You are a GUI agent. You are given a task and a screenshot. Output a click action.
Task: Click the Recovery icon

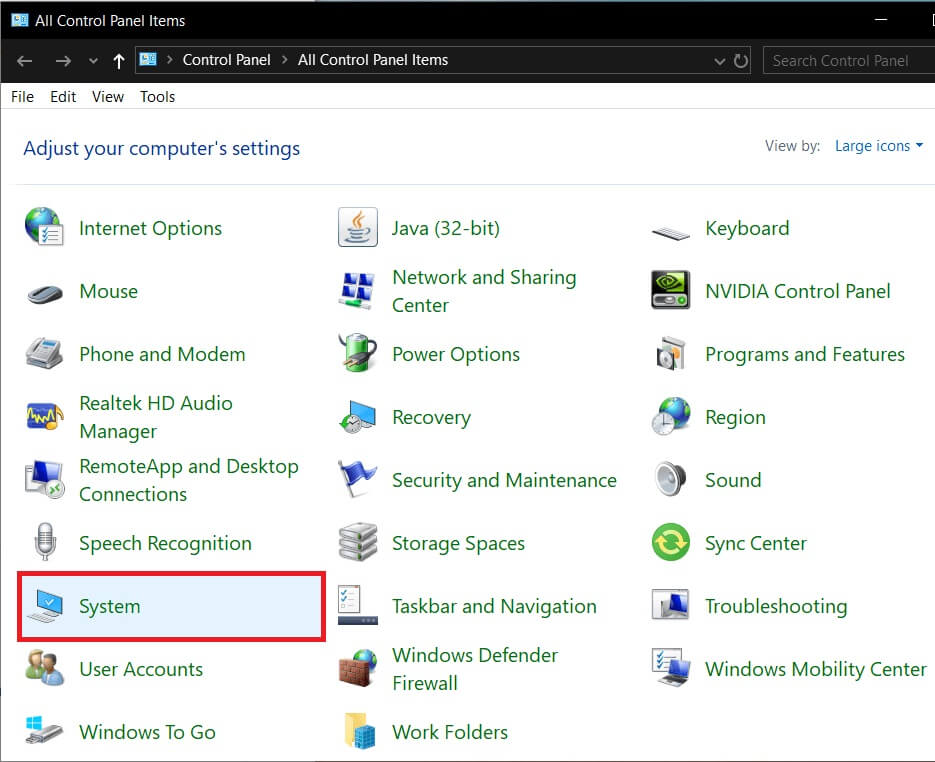coord(357,417)
